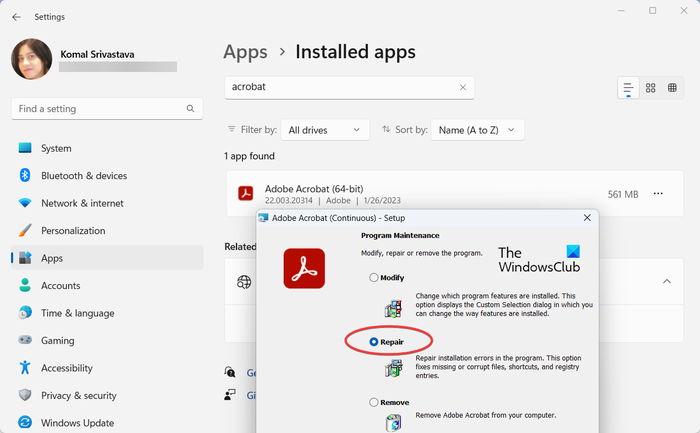
Task: Switch to table view layout
Action: click(672, 88)
